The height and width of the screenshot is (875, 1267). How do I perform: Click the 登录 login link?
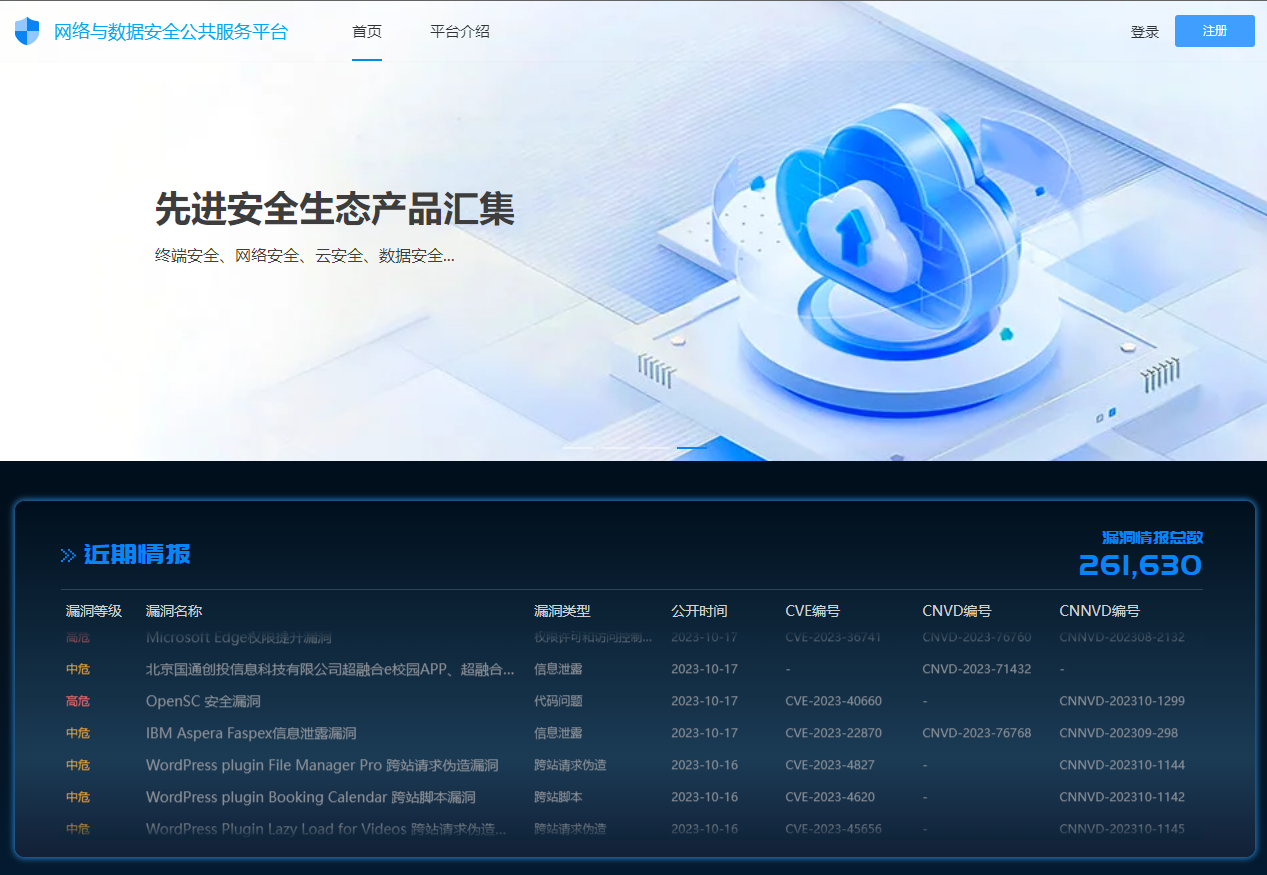click(1144, 32)
